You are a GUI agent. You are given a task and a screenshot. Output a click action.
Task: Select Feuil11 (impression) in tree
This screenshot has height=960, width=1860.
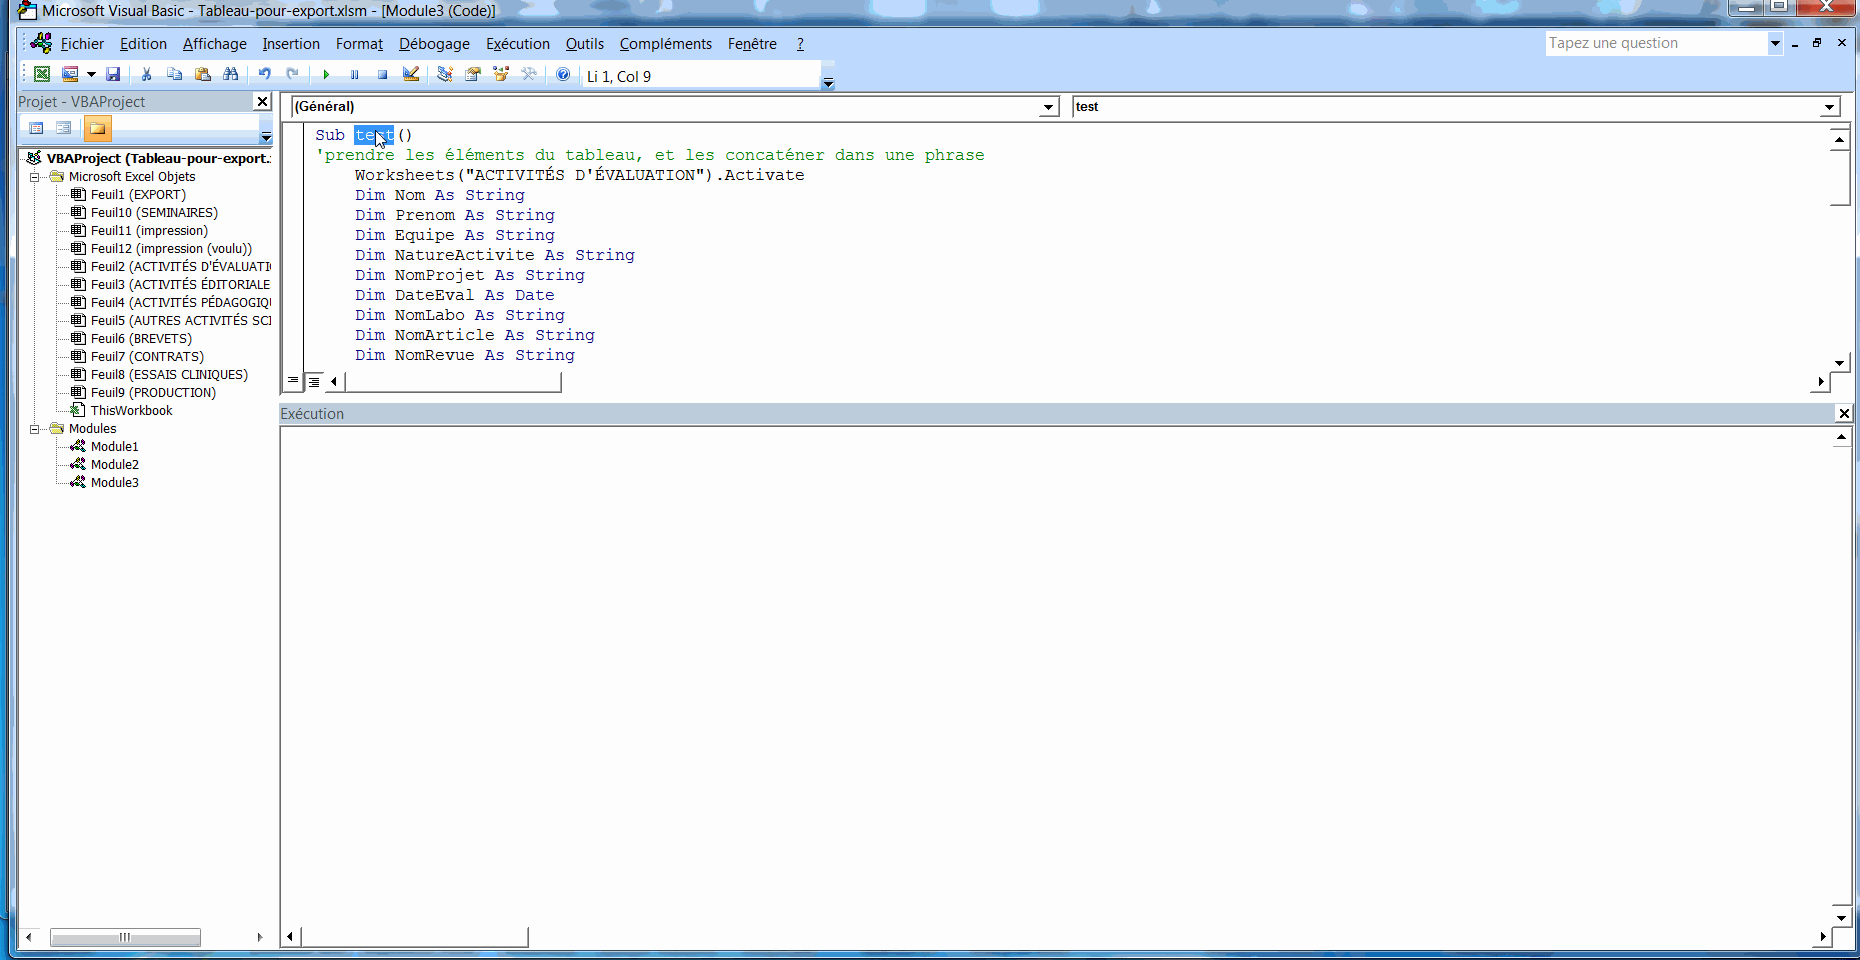click(x=149, y=231)
